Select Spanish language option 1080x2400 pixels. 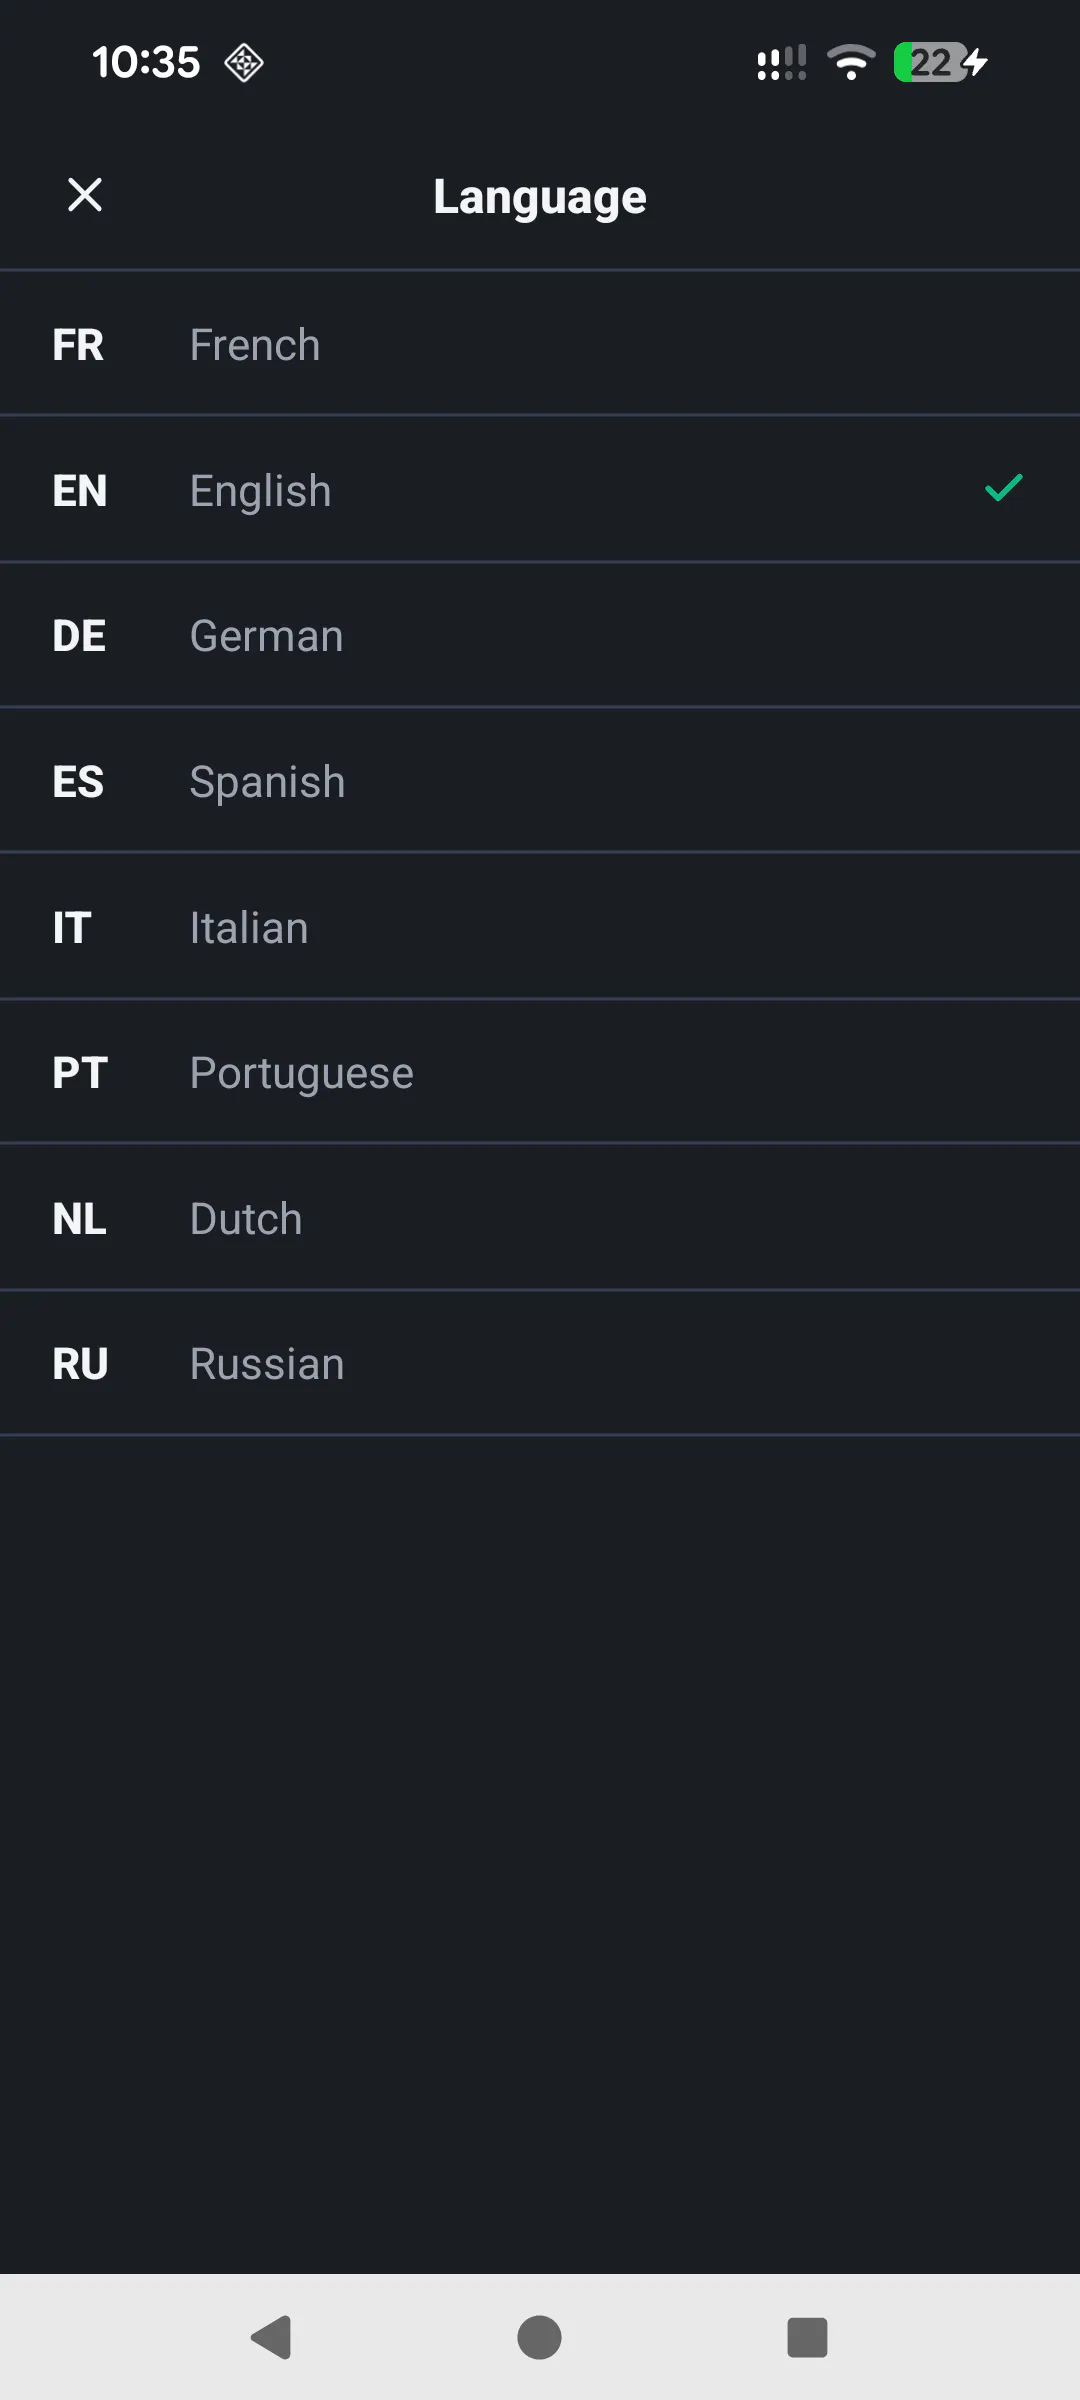(x=540, y=781)
